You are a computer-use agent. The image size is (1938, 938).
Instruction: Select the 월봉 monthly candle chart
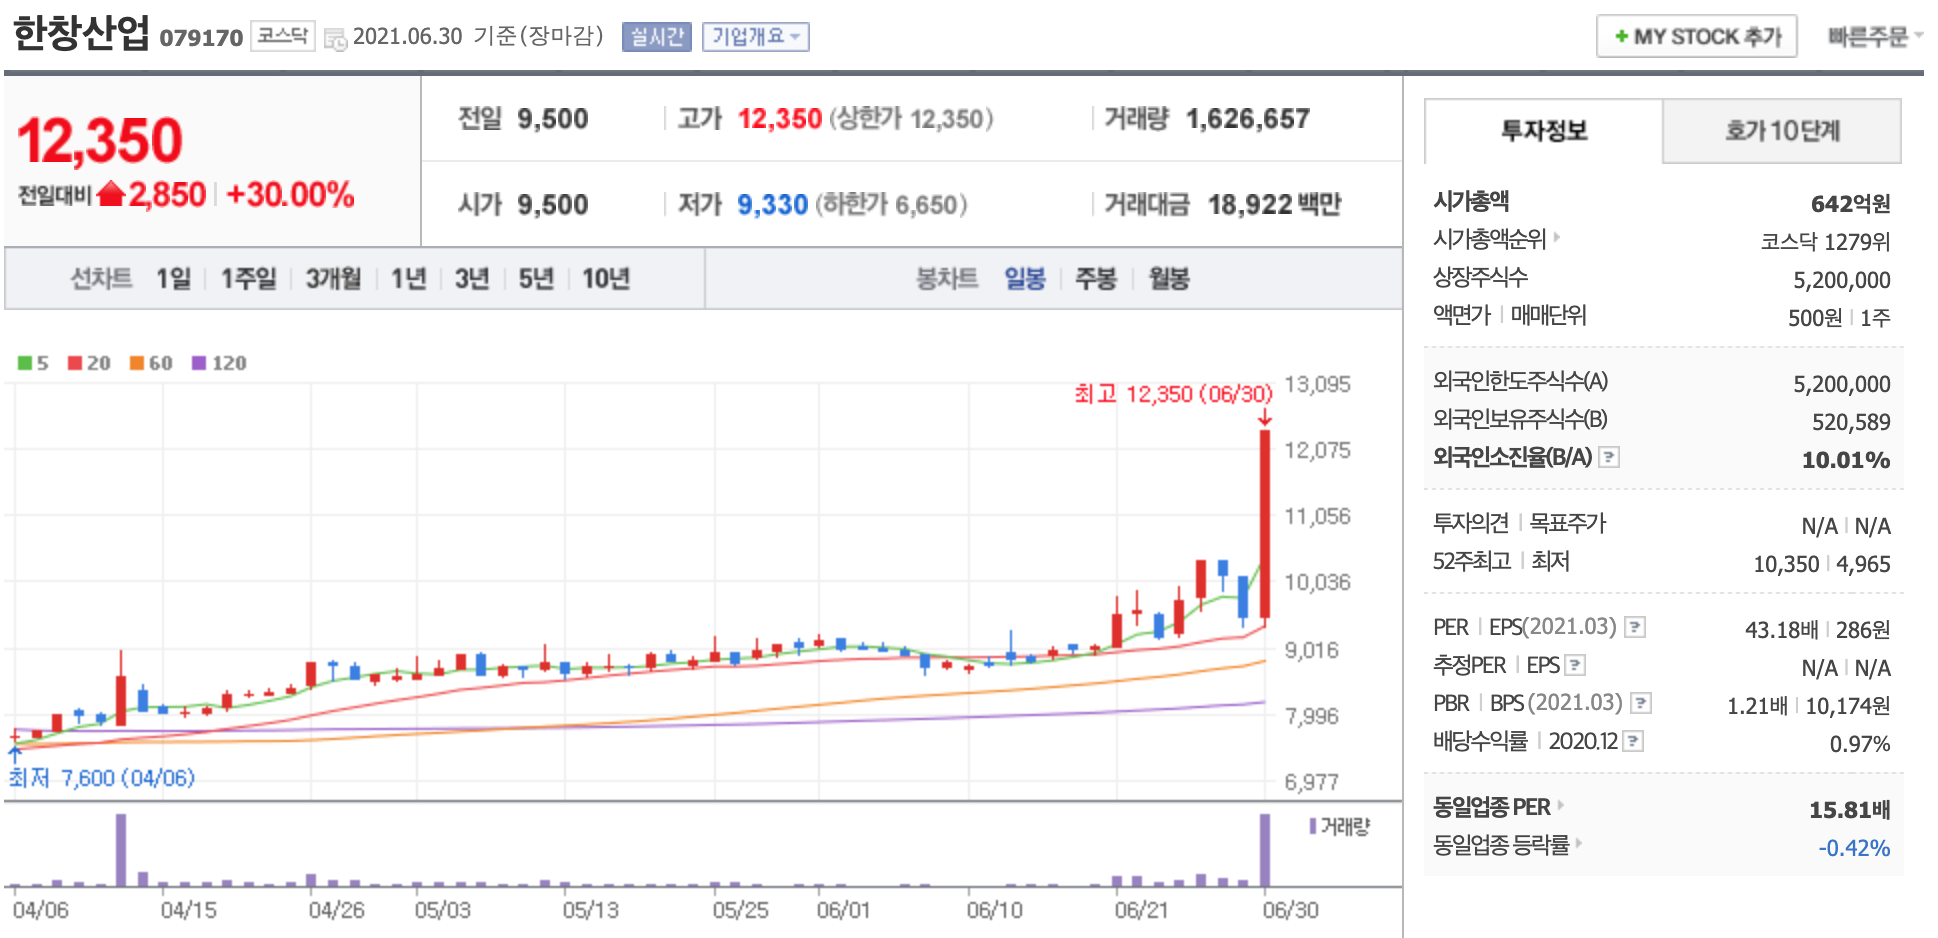click(1169, 278)
